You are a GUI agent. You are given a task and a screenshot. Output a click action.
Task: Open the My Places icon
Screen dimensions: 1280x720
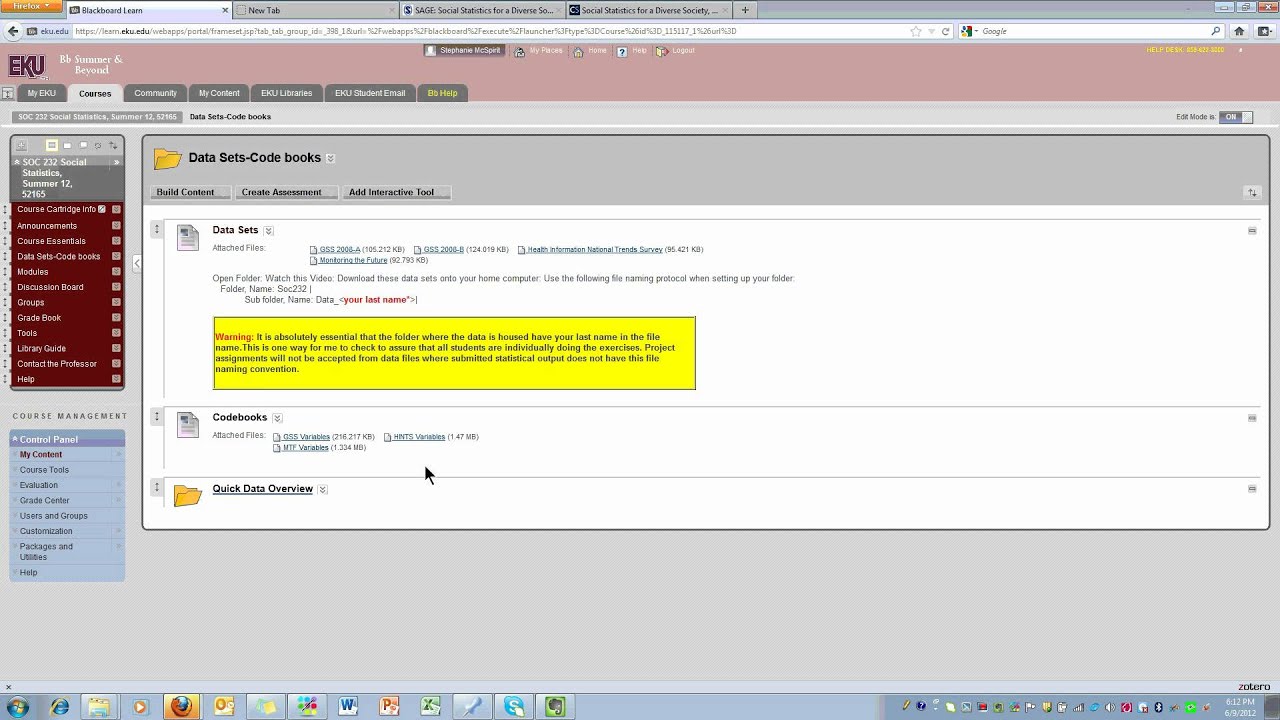pyautogui.click(x=519, y=51)
